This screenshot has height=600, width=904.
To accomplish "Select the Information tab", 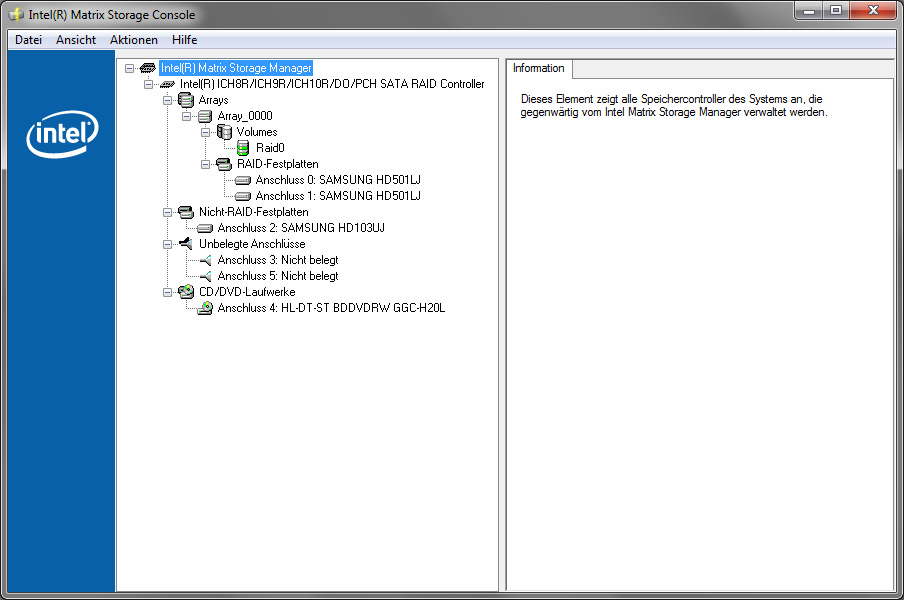I will (538, 68).
